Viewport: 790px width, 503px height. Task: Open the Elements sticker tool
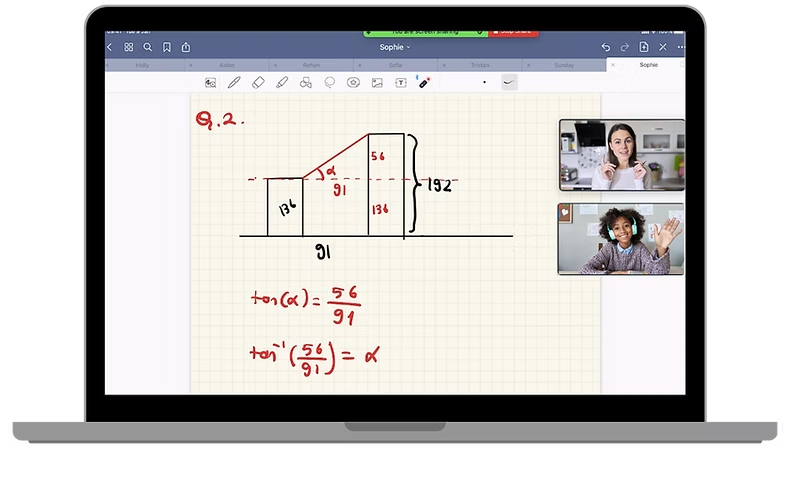(x=353, y=83)
